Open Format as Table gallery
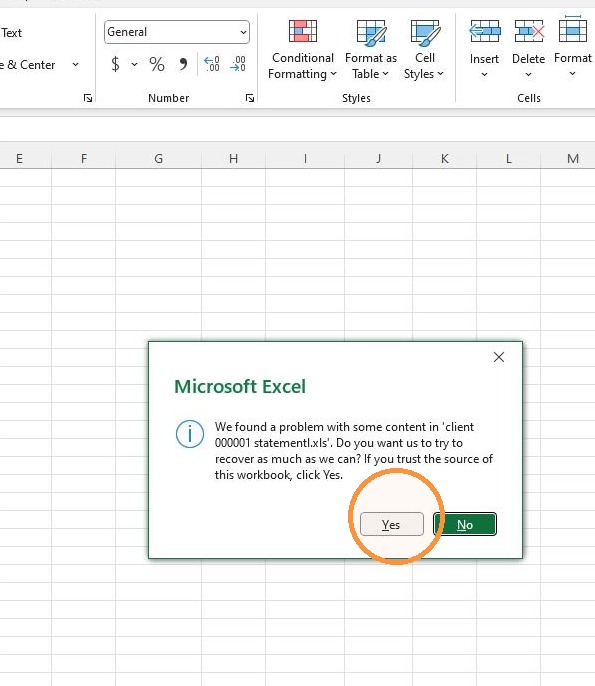The width and height of the screenshot is (595, 686). pos(371,50)
